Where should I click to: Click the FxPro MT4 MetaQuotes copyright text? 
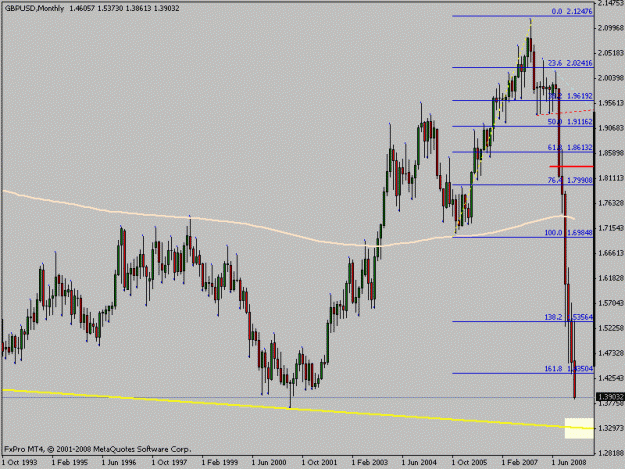[x=97, y=449]
